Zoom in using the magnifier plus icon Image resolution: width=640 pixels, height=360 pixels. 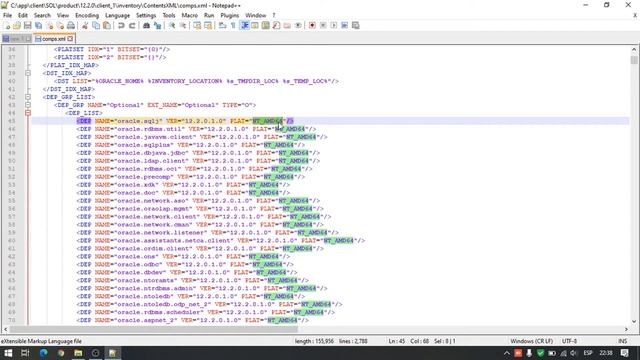click(x=172, y=25)
